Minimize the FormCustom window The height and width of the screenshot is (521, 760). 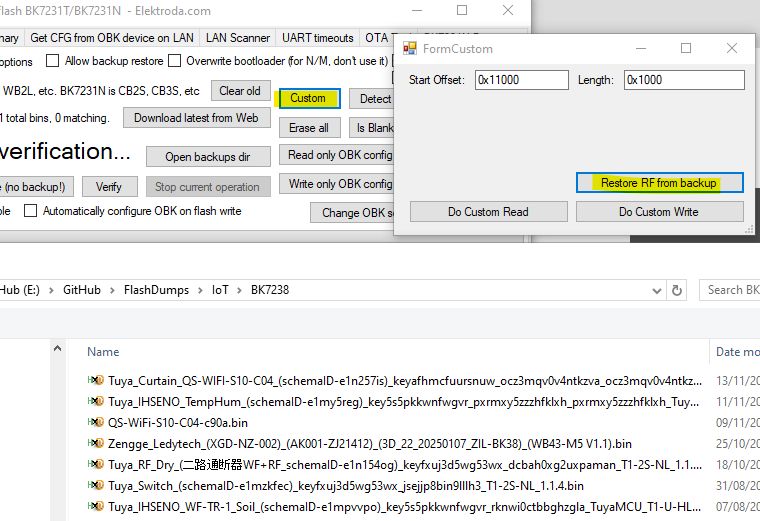tap(641, 48)
